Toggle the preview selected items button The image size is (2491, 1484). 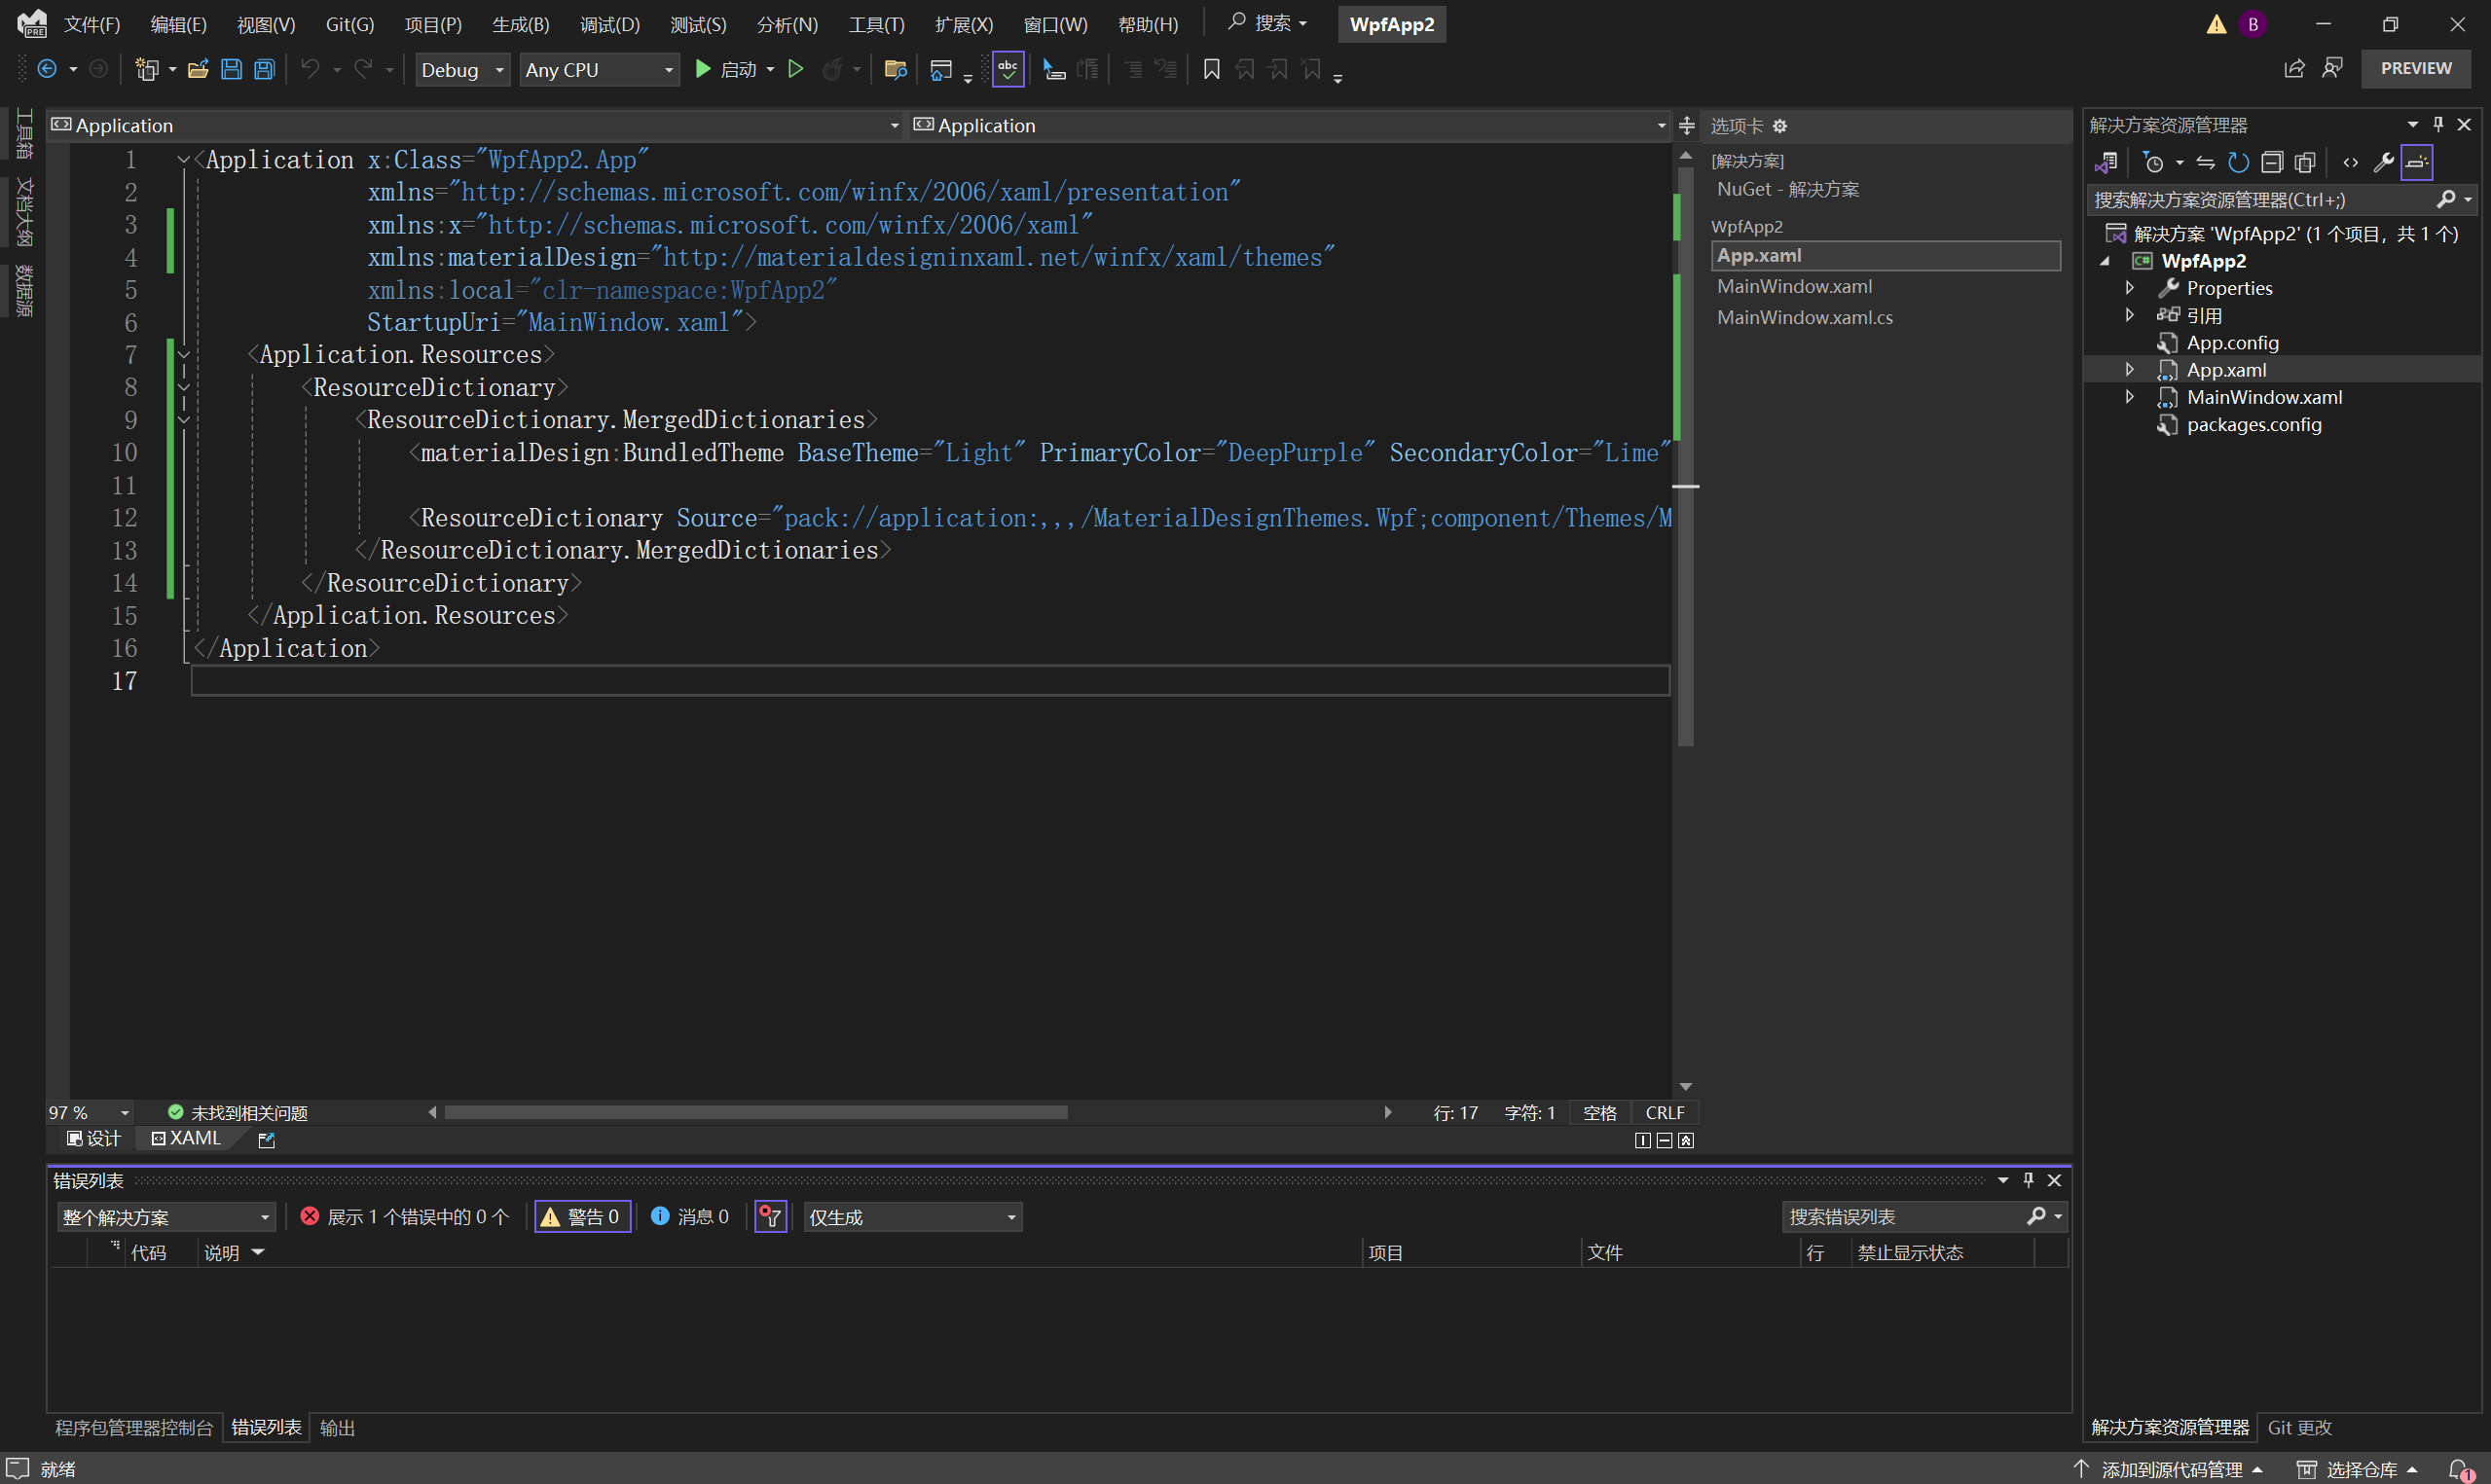(2416, 162)
